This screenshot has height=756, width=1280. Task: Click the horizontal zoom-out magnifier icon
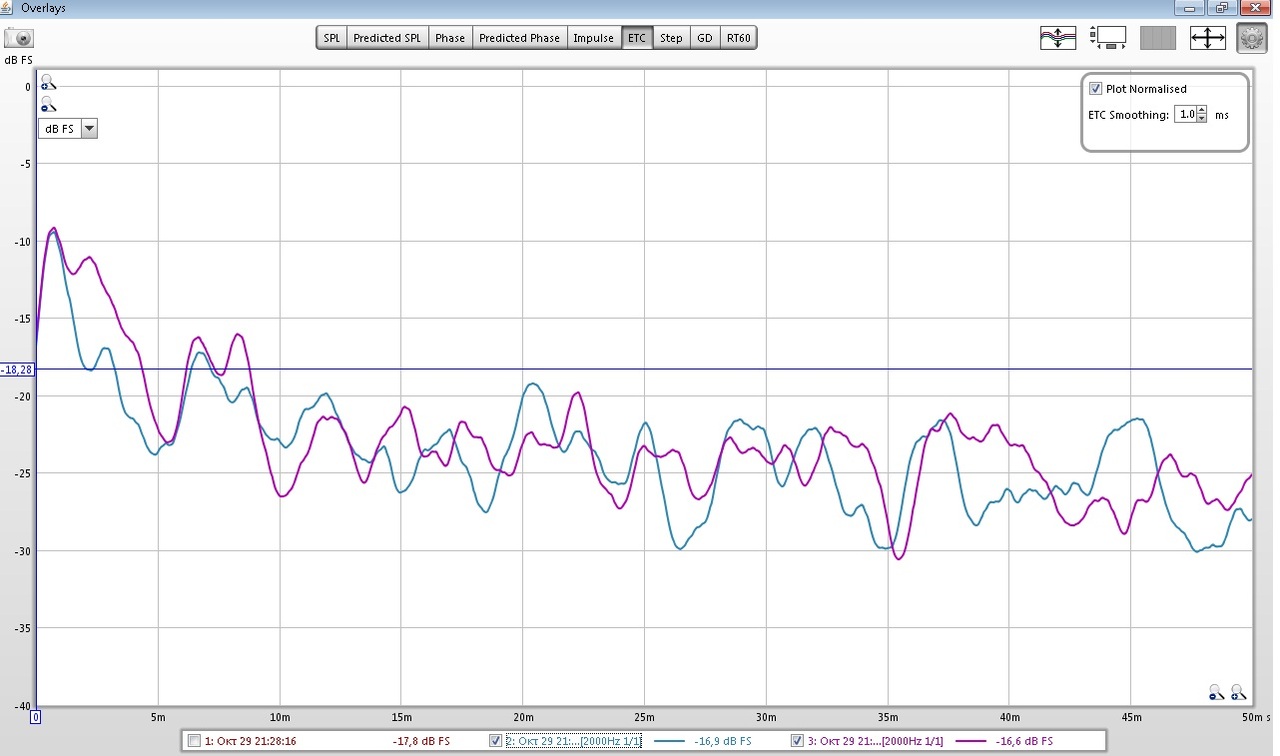(1216, 692)
